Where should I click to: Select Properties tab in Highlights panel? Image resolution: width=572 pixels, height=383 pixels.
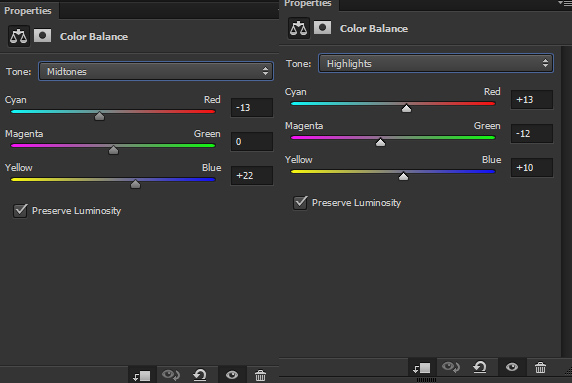(x=308, y=4)
